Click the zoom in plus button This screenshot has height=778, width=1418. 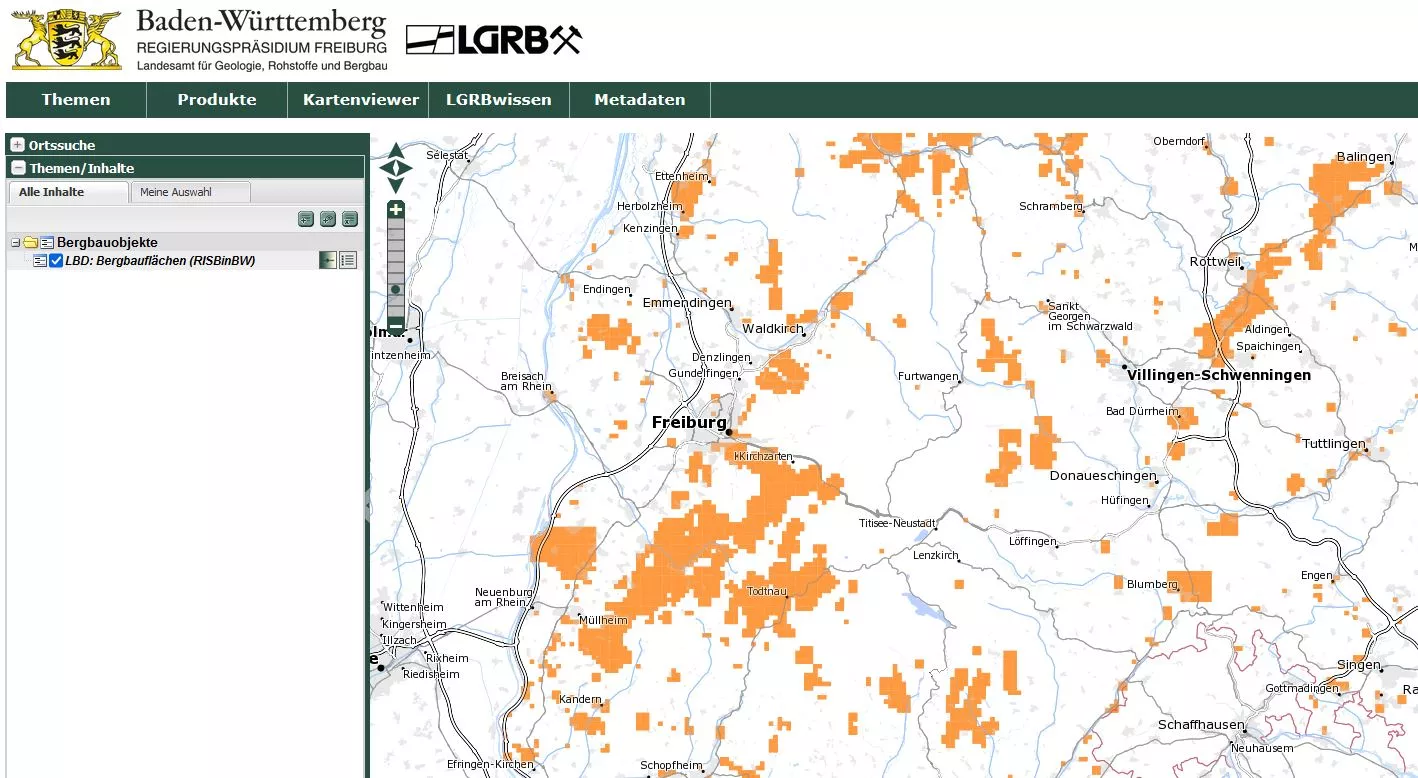pos(396,209)
